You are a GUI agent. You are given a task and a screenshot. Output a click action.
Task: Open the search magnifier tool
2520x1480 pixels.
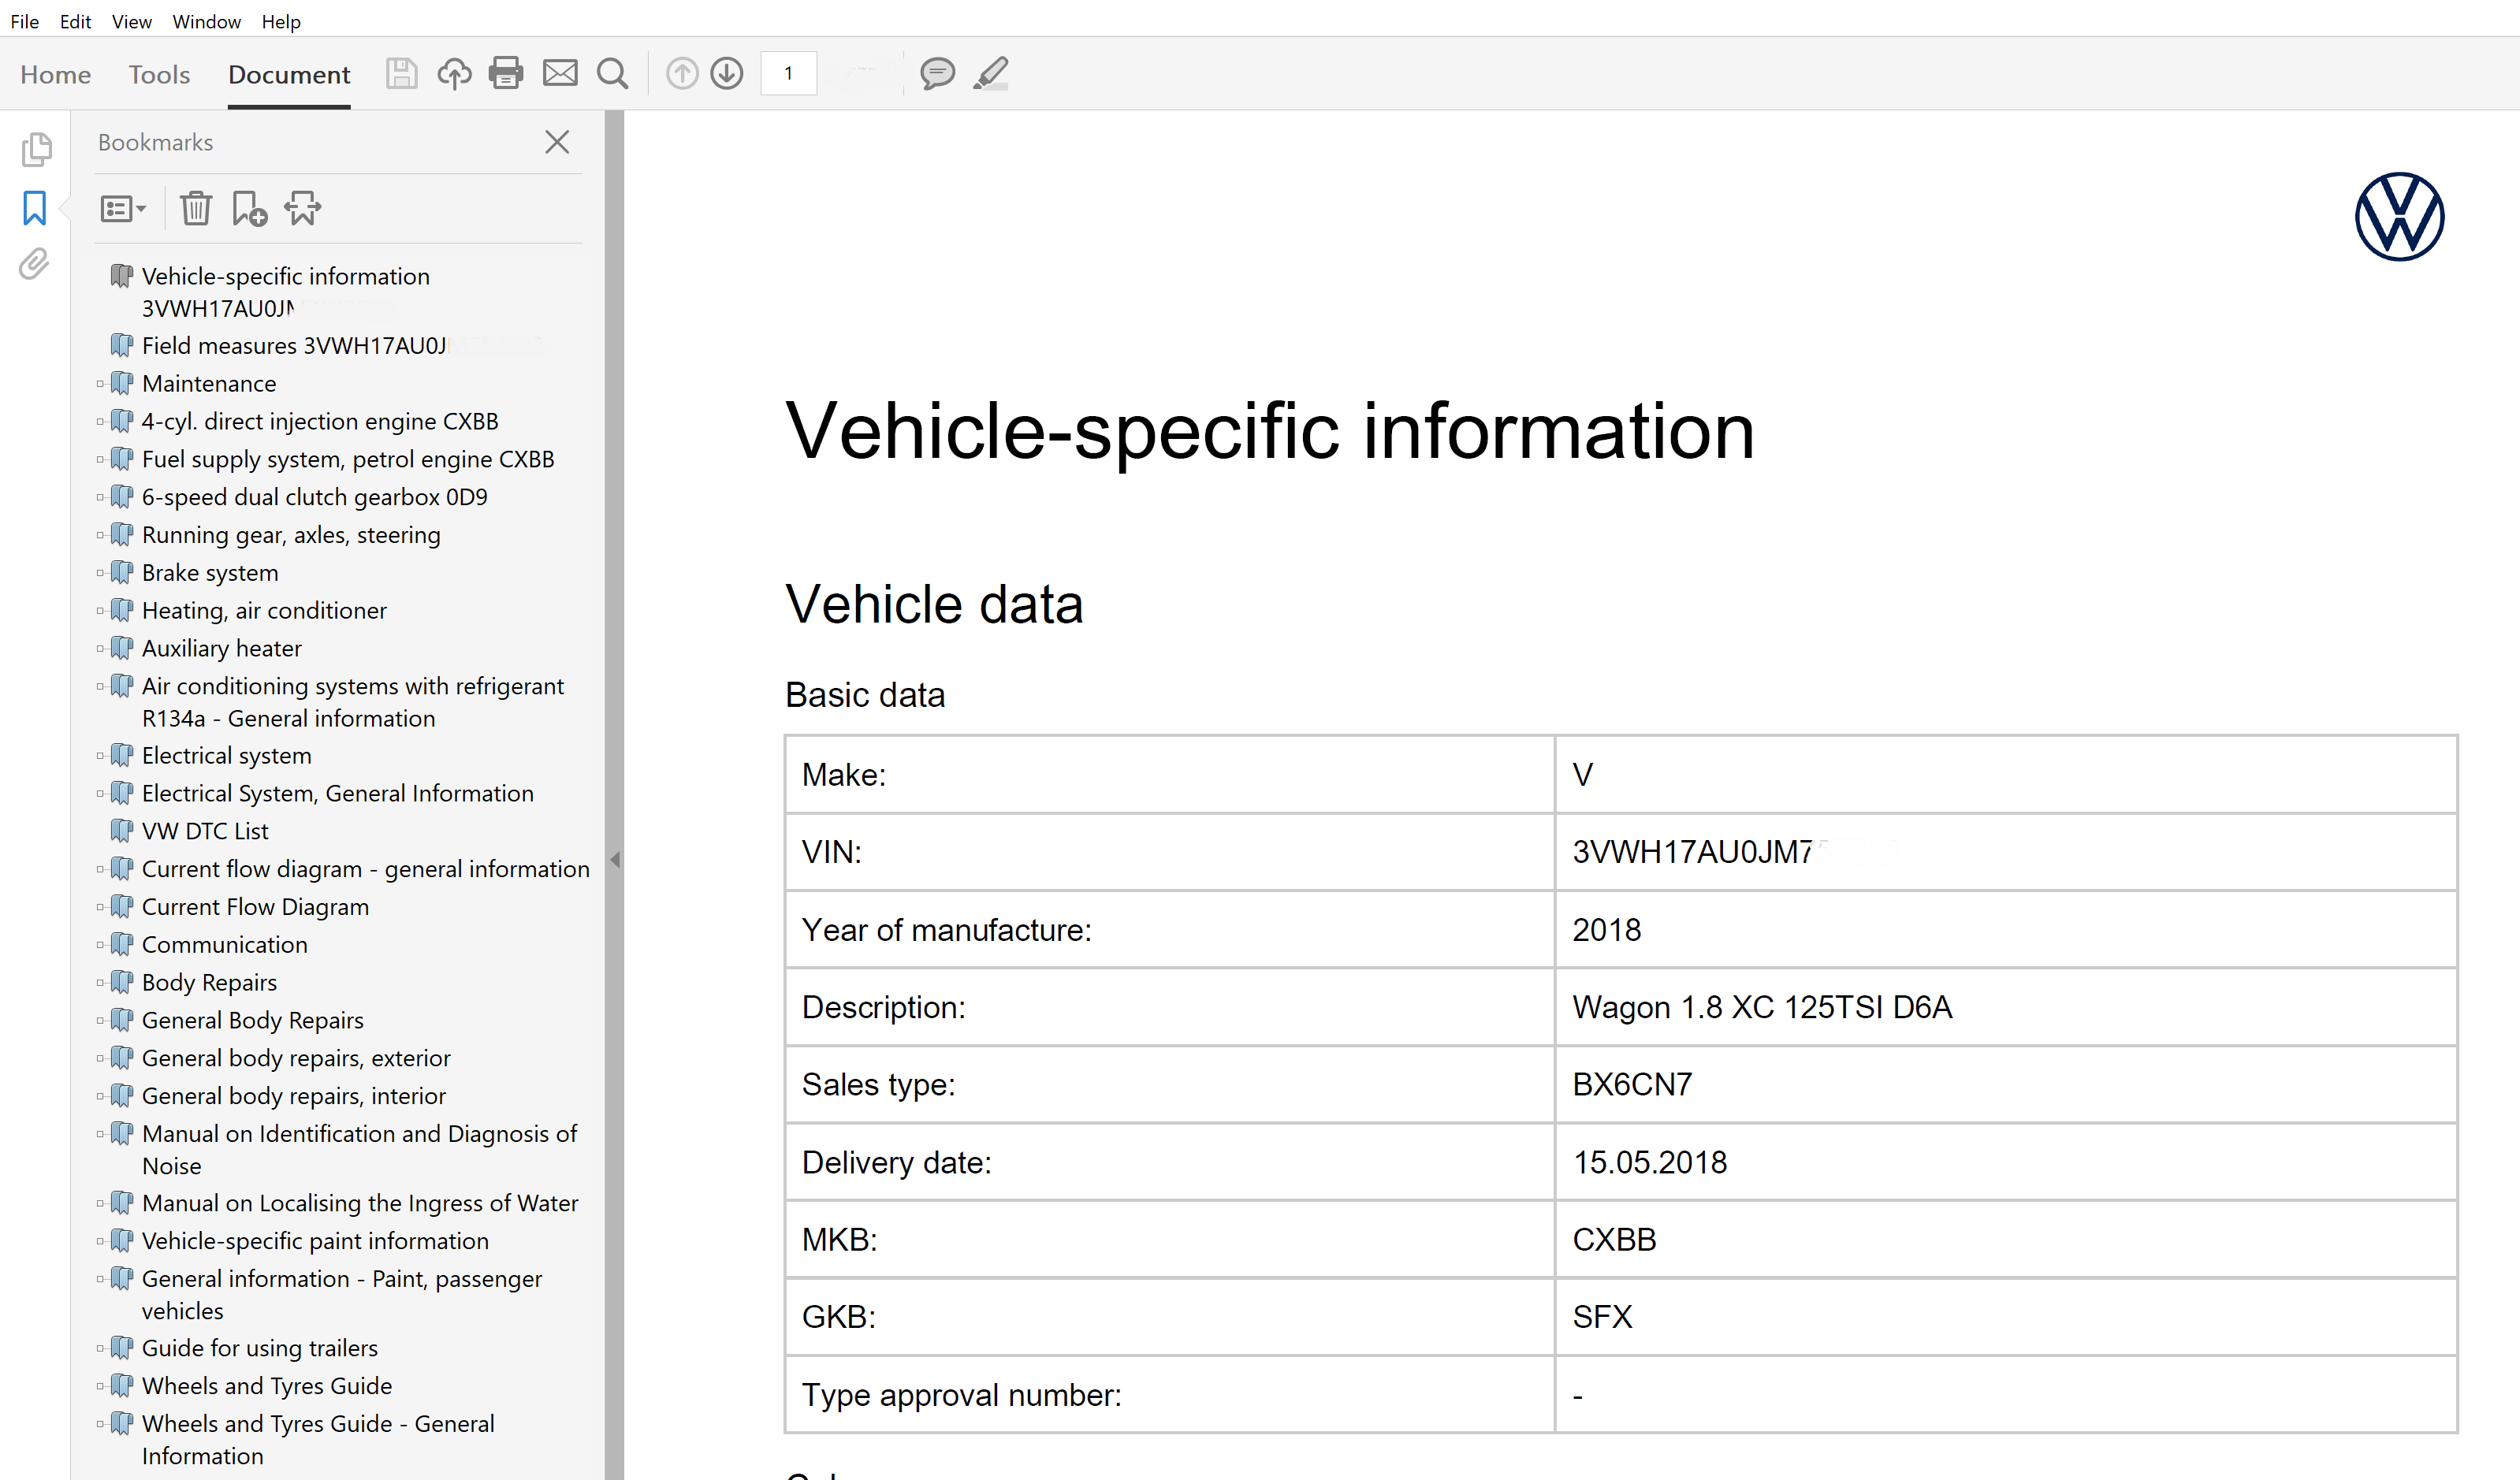[612, 73]
